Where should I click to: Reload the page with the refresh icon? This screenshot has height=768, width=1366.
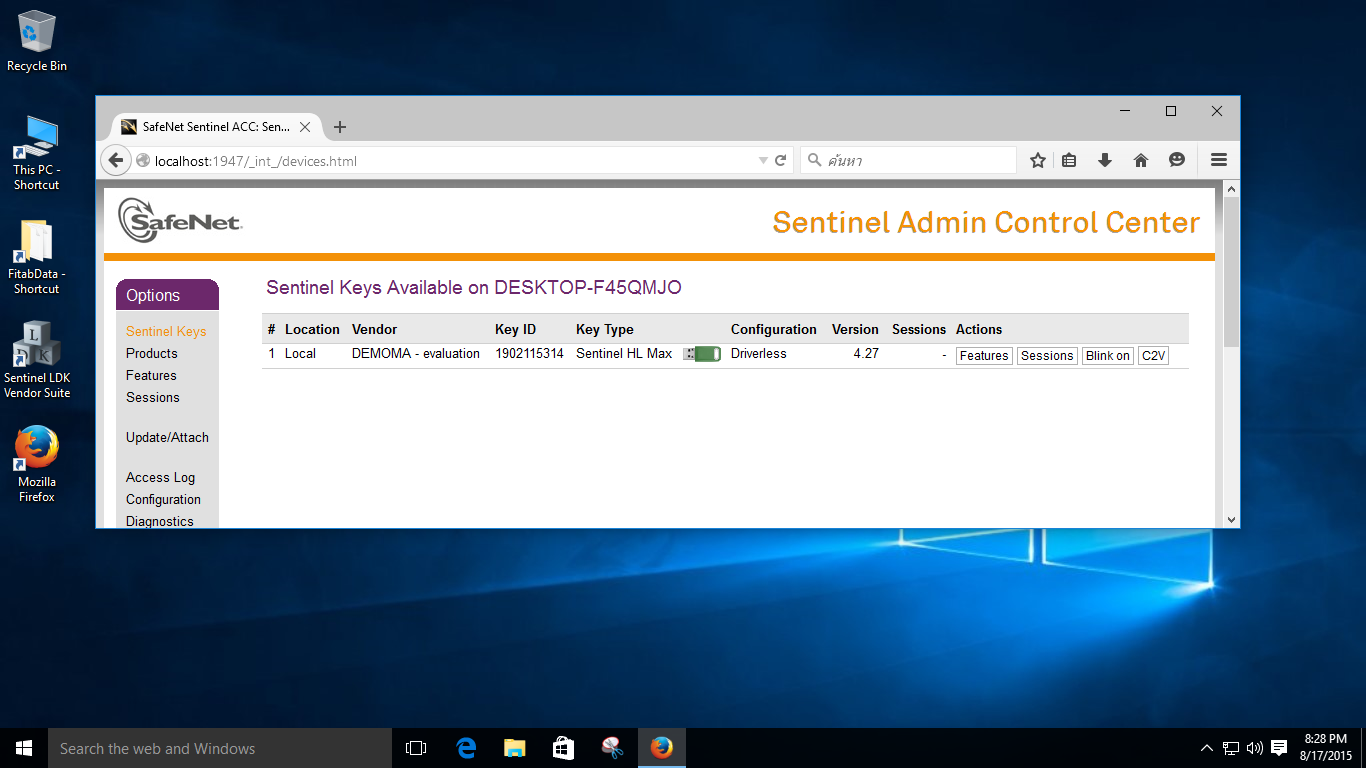(781, 159)
